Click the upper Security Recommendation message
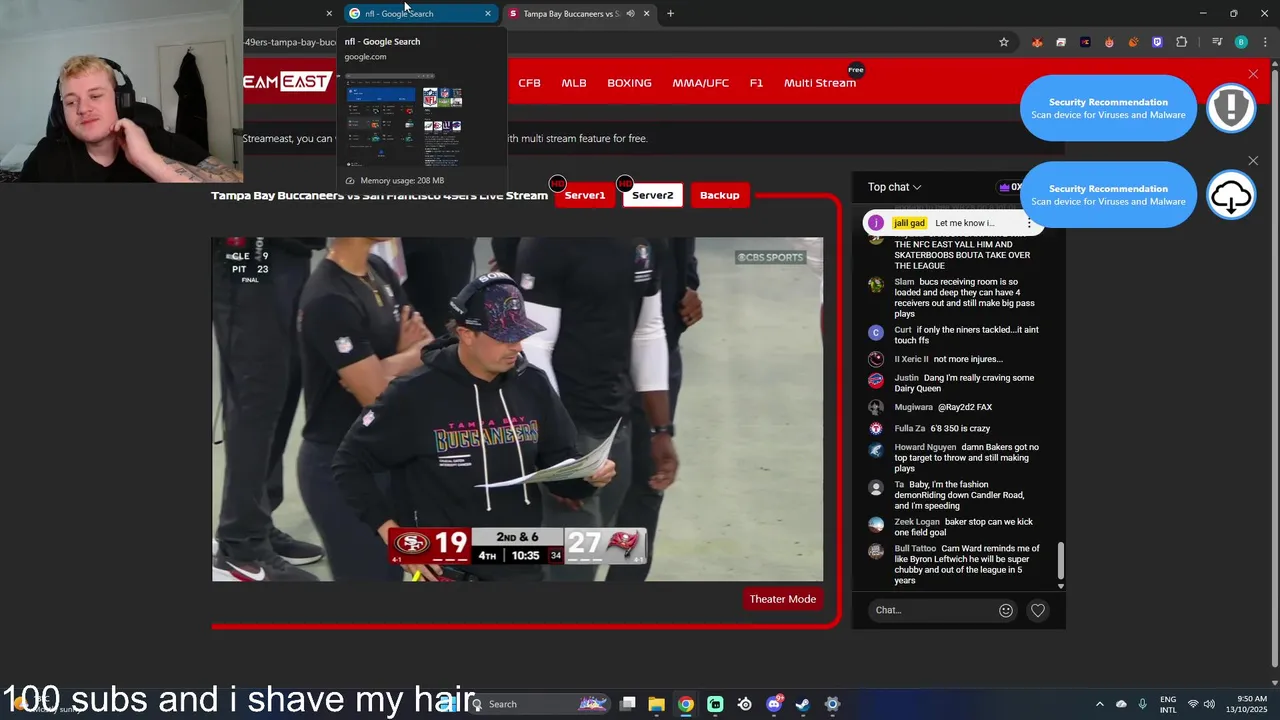This screenshot has width=1280, height=720. pyautogui.click(x=1108, y=108)
